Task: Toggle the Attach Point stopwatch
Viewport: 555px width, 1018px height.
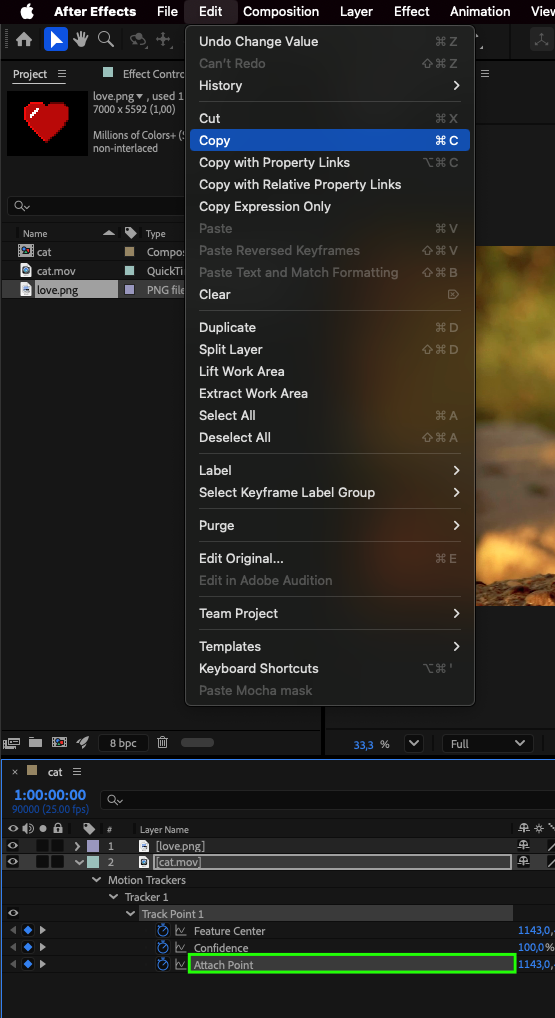Action: click(162, 965)
